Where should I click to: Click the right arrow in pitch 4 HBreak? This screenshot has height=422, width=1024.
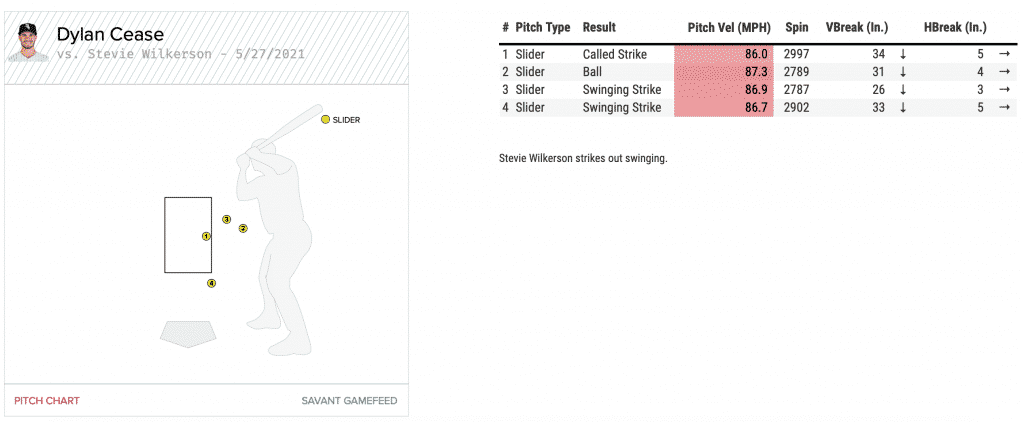pyautogui.click(x=1004, y=107)
